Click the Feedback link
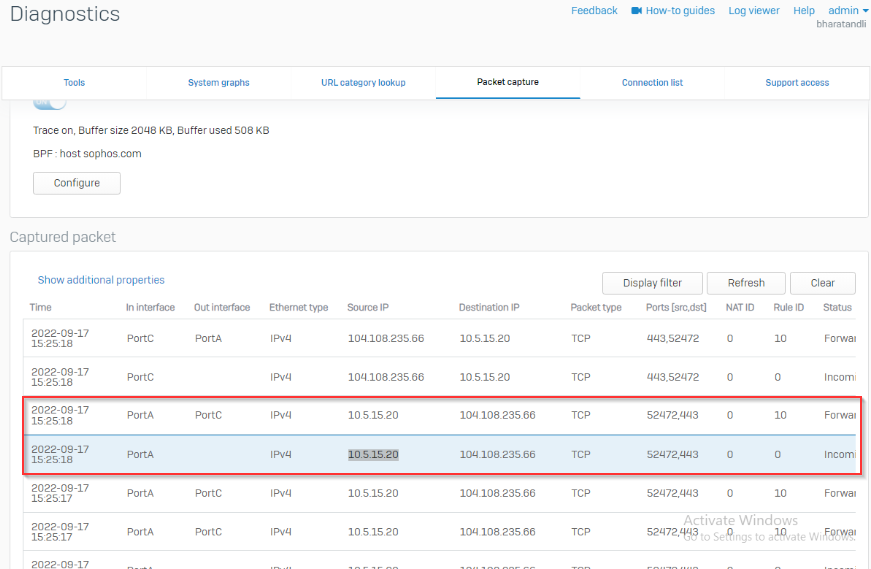This screenshot has height=569, width=871. 594,11
